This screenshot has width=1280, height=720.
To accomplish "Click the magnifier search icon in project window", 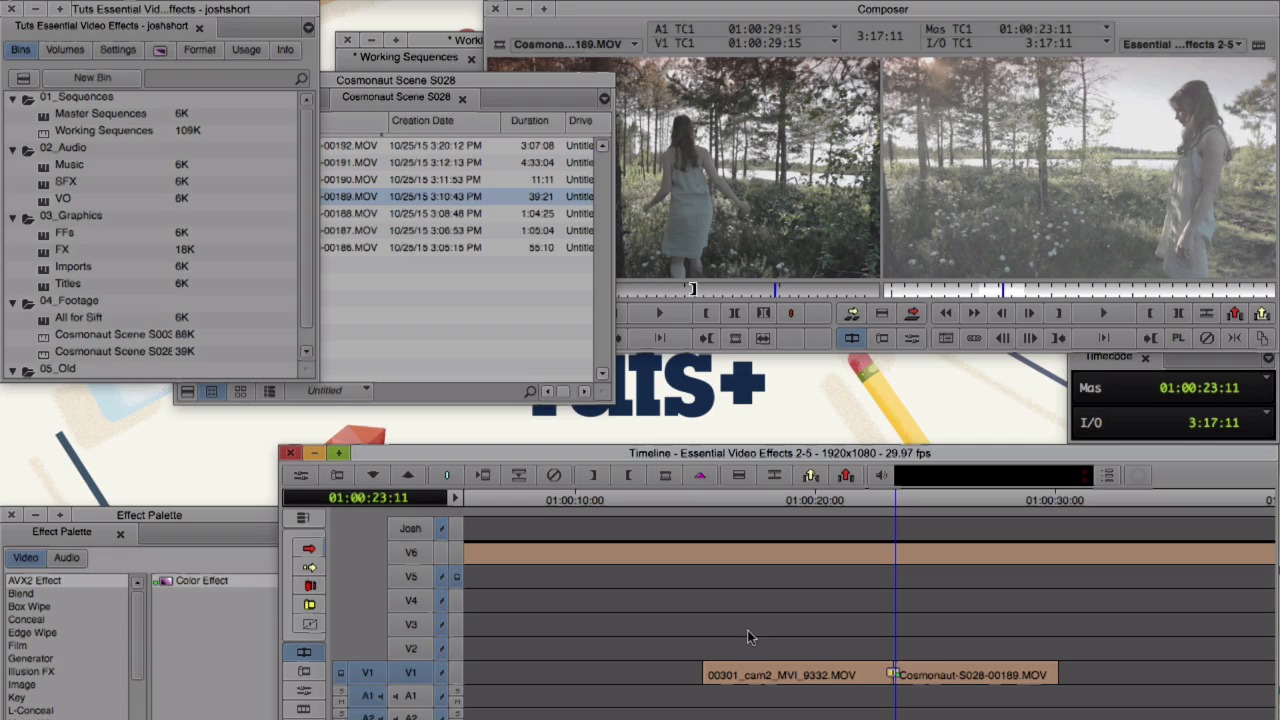I will coord(301,78).
